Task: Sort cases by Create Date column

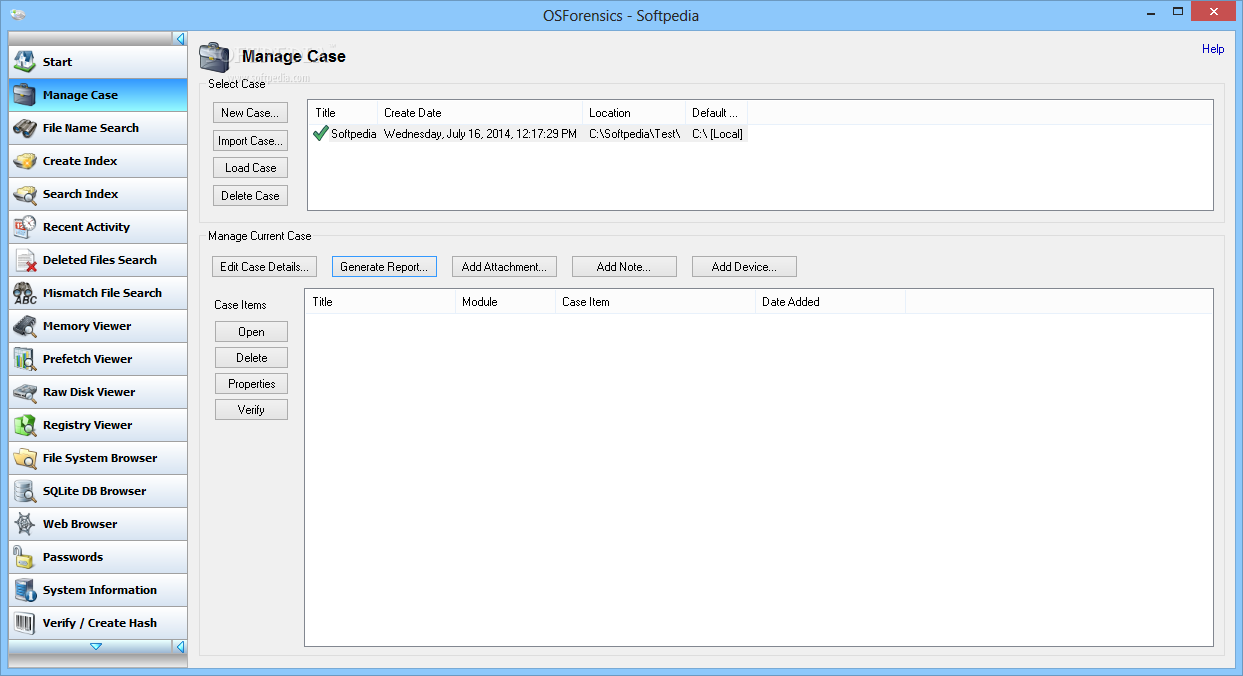Action: pos(480,113)
